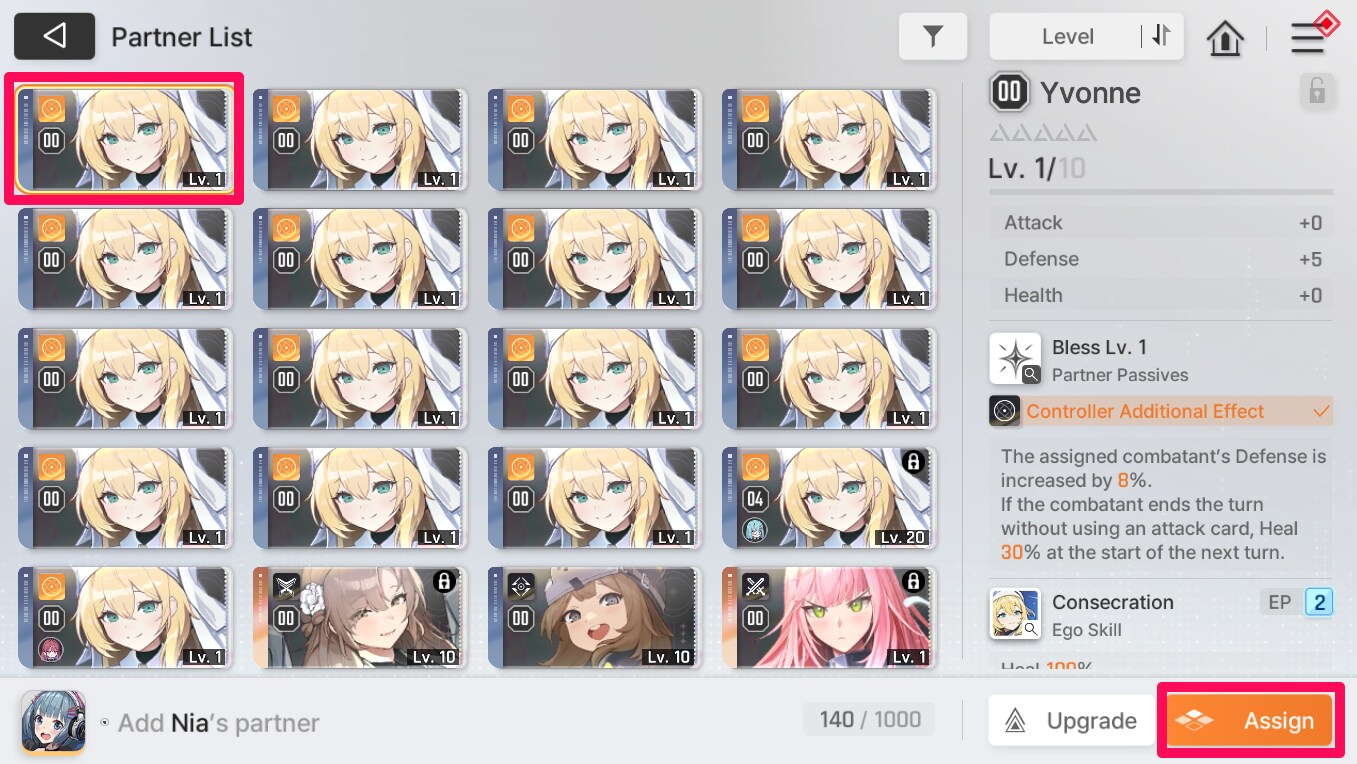Inspect the Bless Lv. 1 skill icon

[x=1014, y=359]
